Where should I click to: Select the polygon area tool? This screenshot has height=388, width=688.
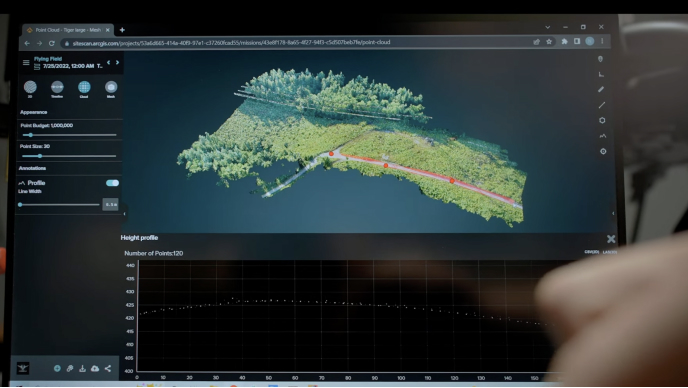tap(602, 120)
